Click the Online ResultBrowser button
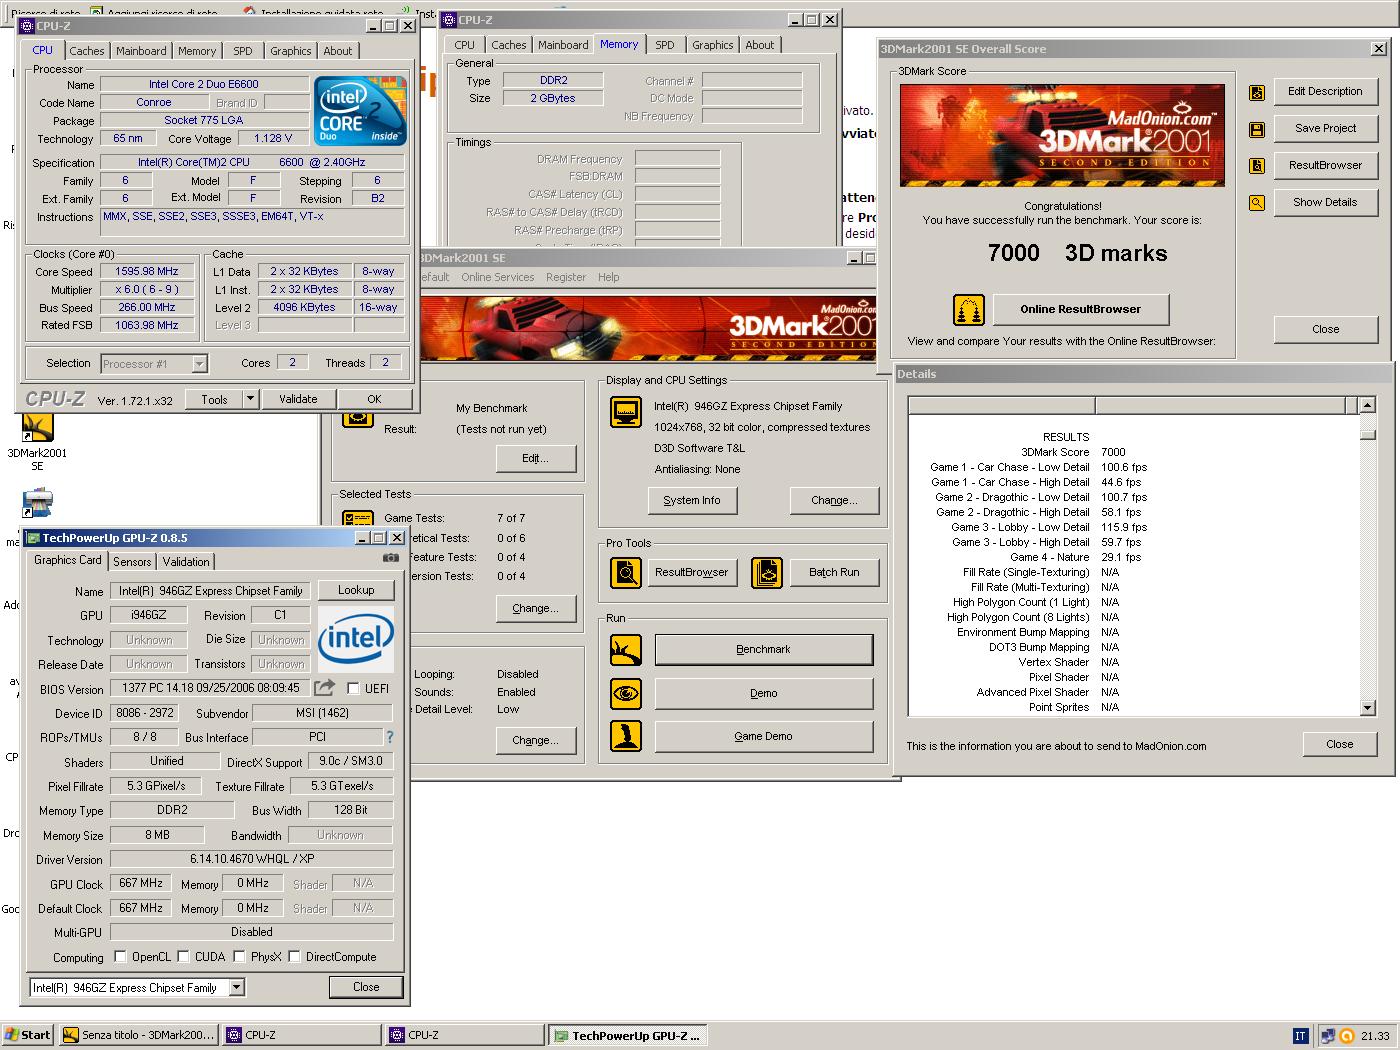This screenshot has height=1050, width=1400. click(x=1080, y=310)
